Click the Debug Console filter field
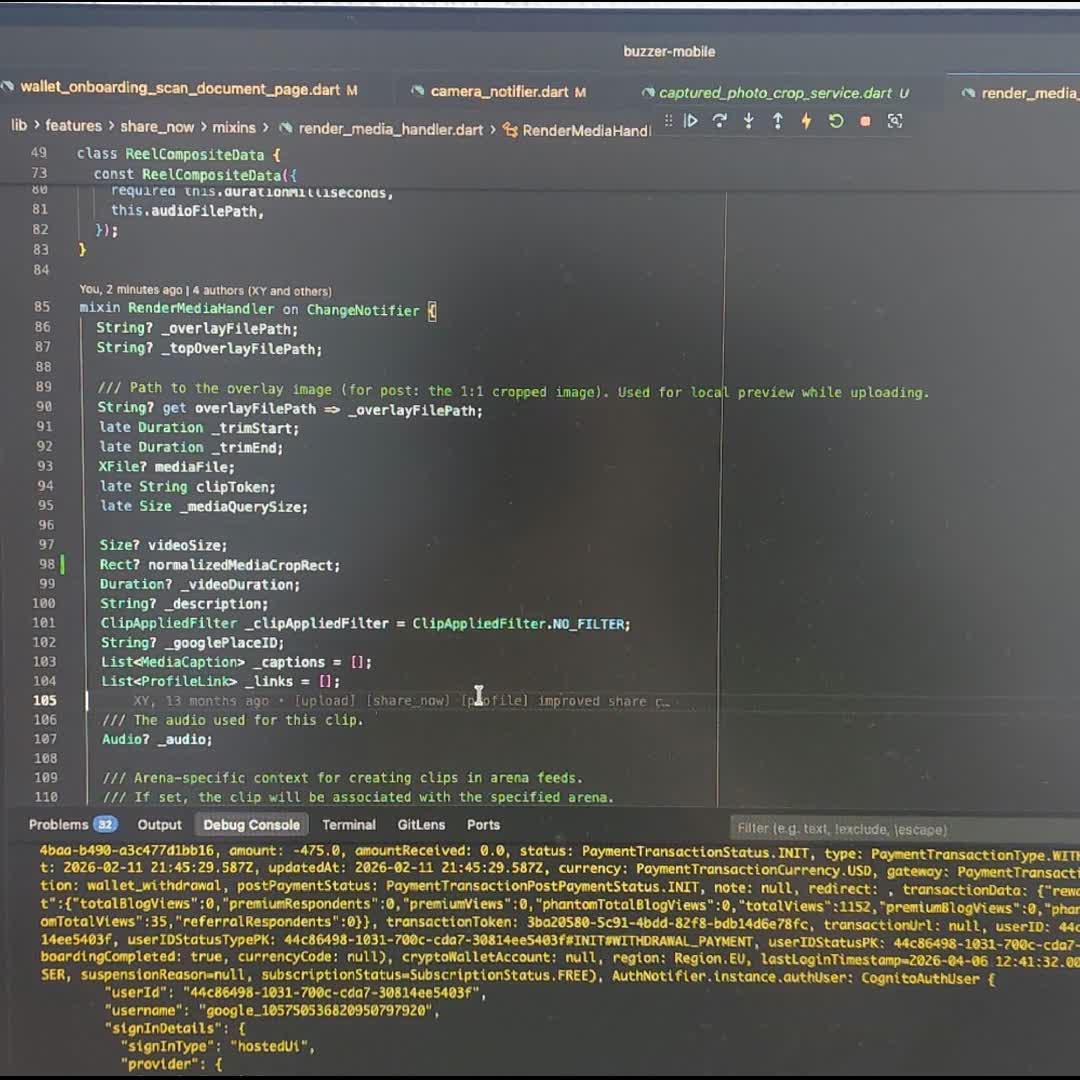This screenshot has height=1080, width=1080. click(x=904, y=829)
